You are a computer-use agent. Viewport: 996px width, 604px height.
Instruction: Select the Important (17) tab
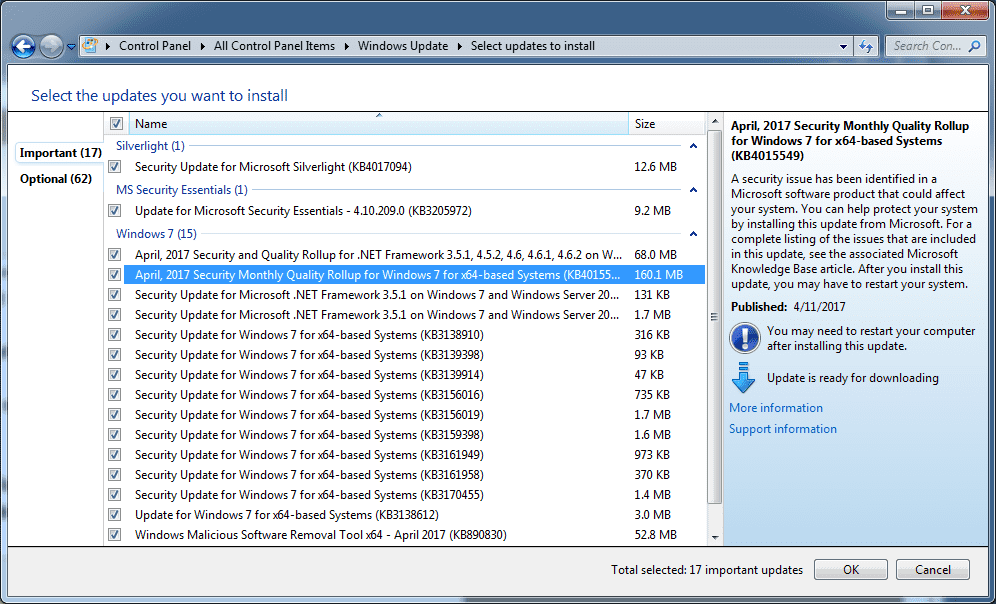[61, 153]
